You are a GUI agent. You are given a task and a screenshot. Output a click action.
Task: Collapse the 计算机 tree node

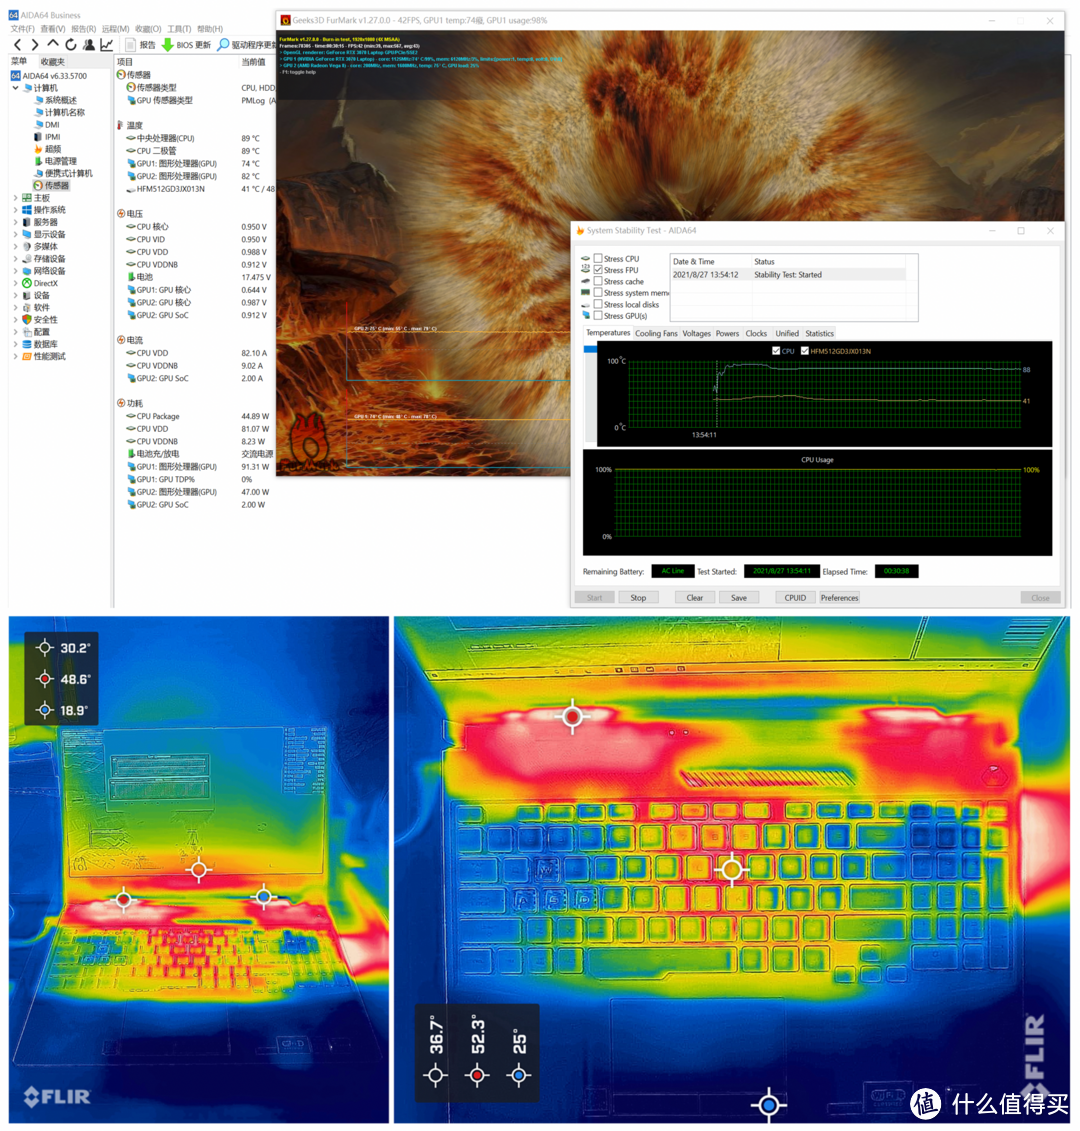(15, 88)
